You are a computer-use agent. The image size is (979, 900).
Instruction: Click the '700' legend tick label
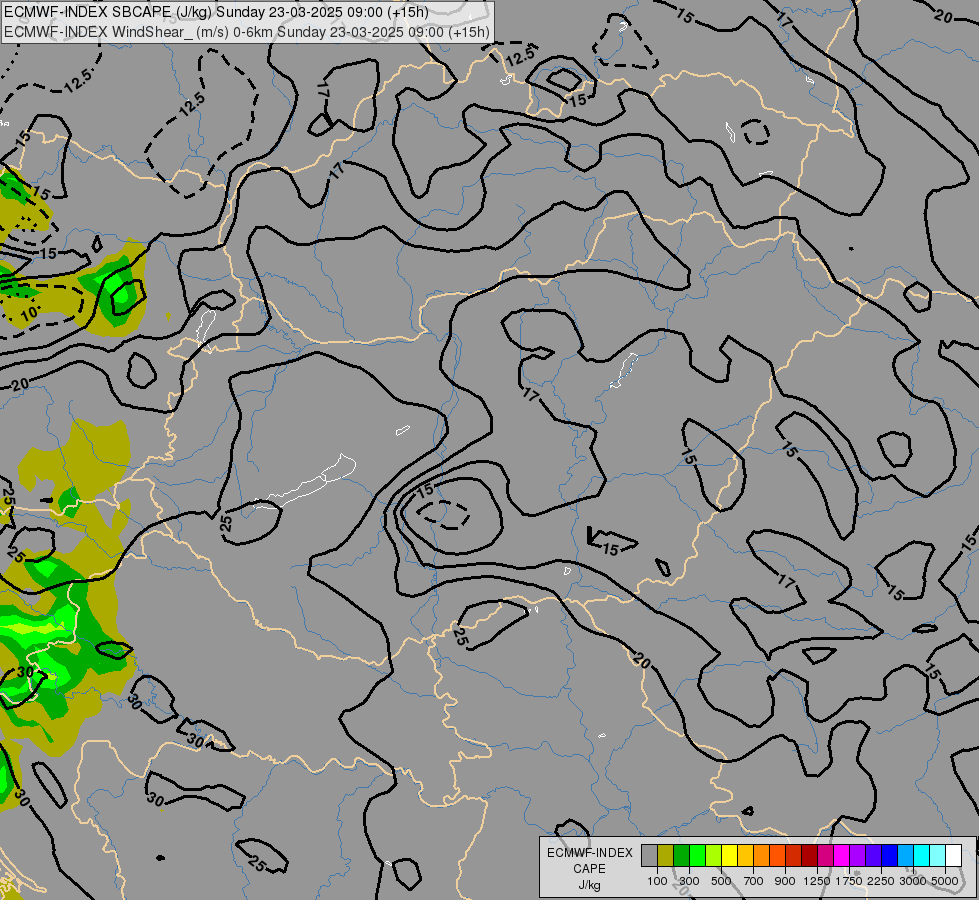(x=754, y=881)
